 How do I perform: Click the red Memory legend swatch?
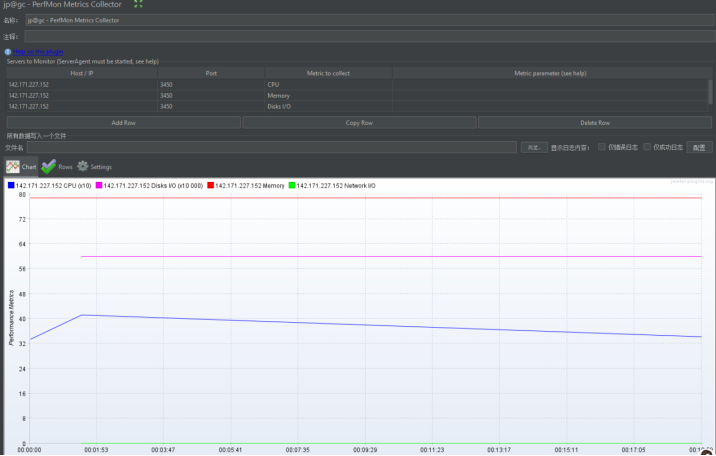pos(210,186)
